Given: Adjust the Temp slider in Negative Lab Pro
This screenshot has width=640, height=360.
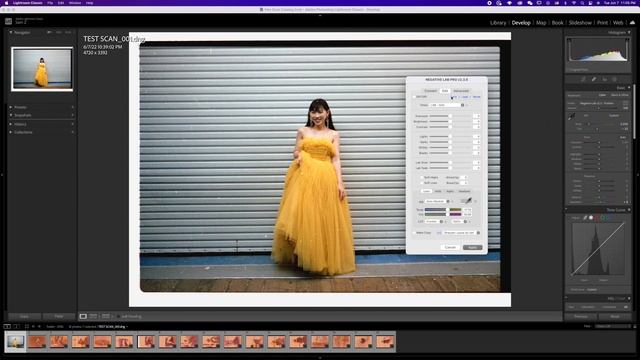Looking at the screenshot, I should [x=443, y=209].
